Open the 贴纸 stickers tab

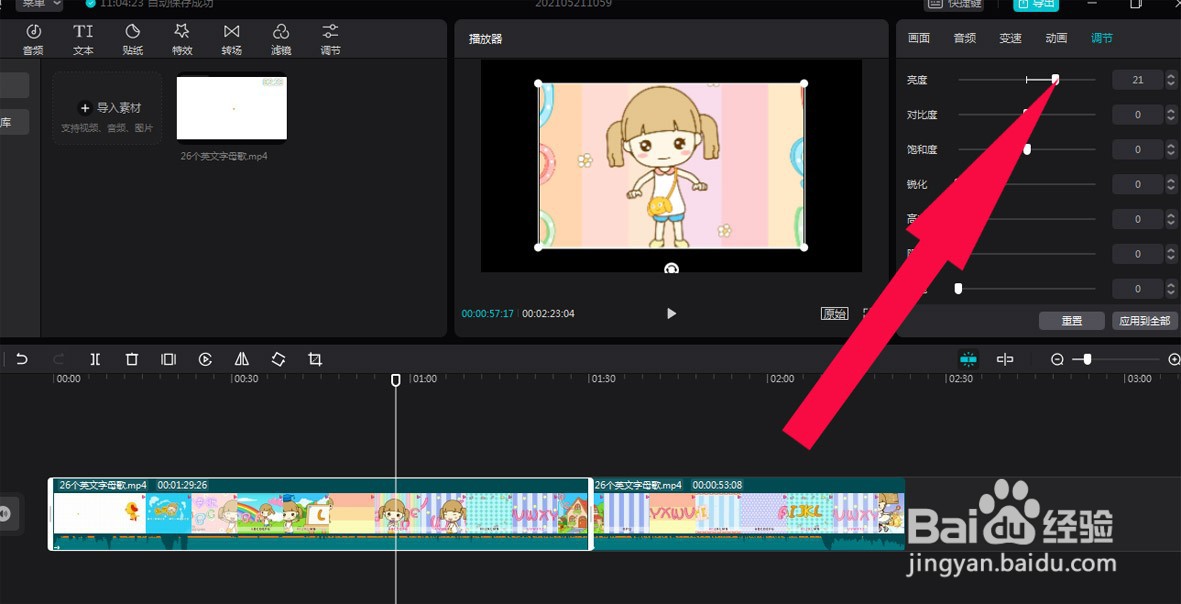pyautogui.click(x=133, y=39)
